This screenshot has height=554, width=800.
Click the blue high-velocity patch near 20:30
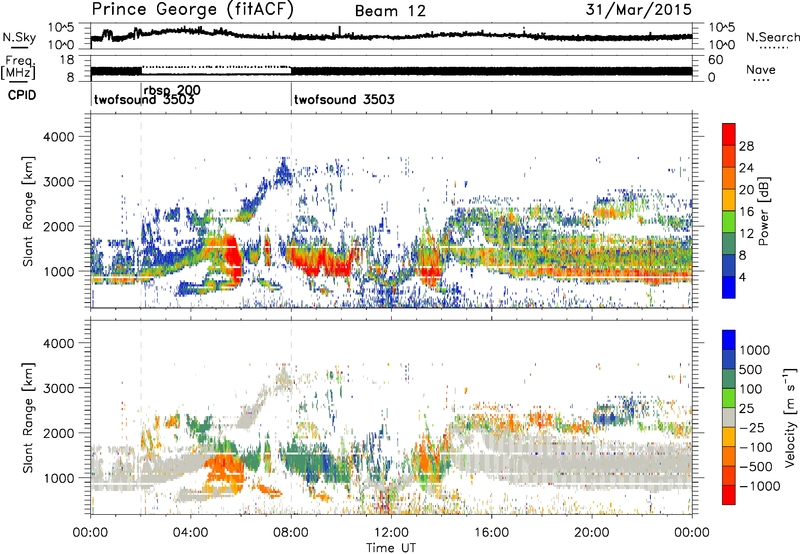pyautogui.click(x=605, y=418)
